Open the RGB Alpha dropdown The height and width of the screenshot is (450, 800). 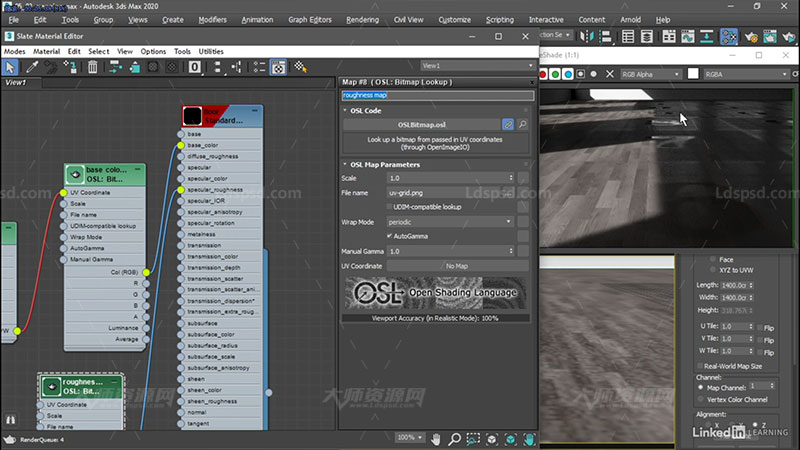pos(651,74)
